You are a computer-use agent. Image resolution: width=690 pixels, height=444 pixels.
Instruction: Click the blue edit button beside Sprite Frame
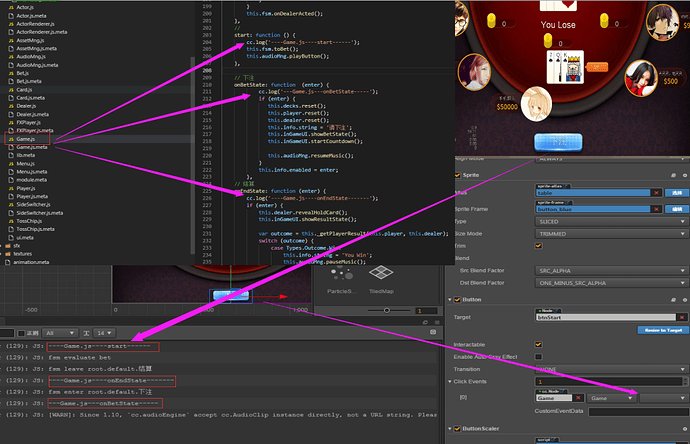coord(677,209)
